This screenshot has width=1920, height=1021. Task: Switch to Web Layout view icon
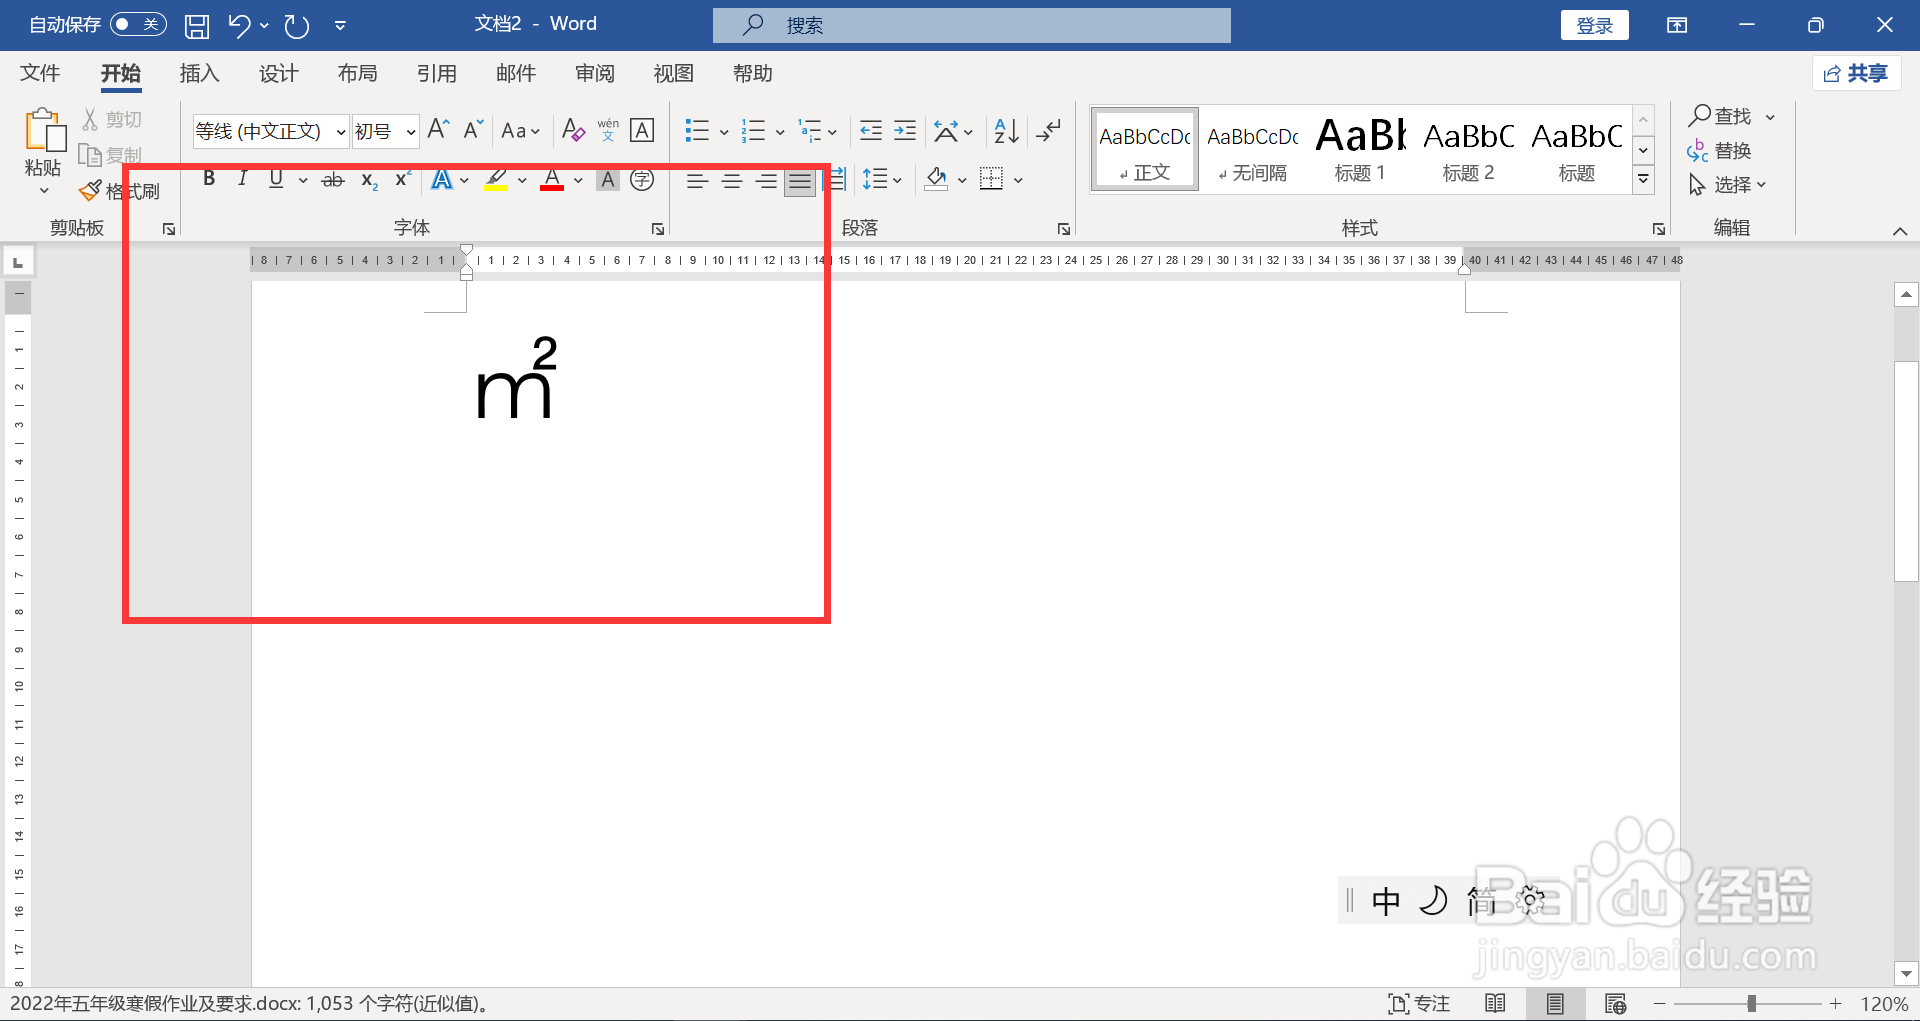[1615, 1003]
